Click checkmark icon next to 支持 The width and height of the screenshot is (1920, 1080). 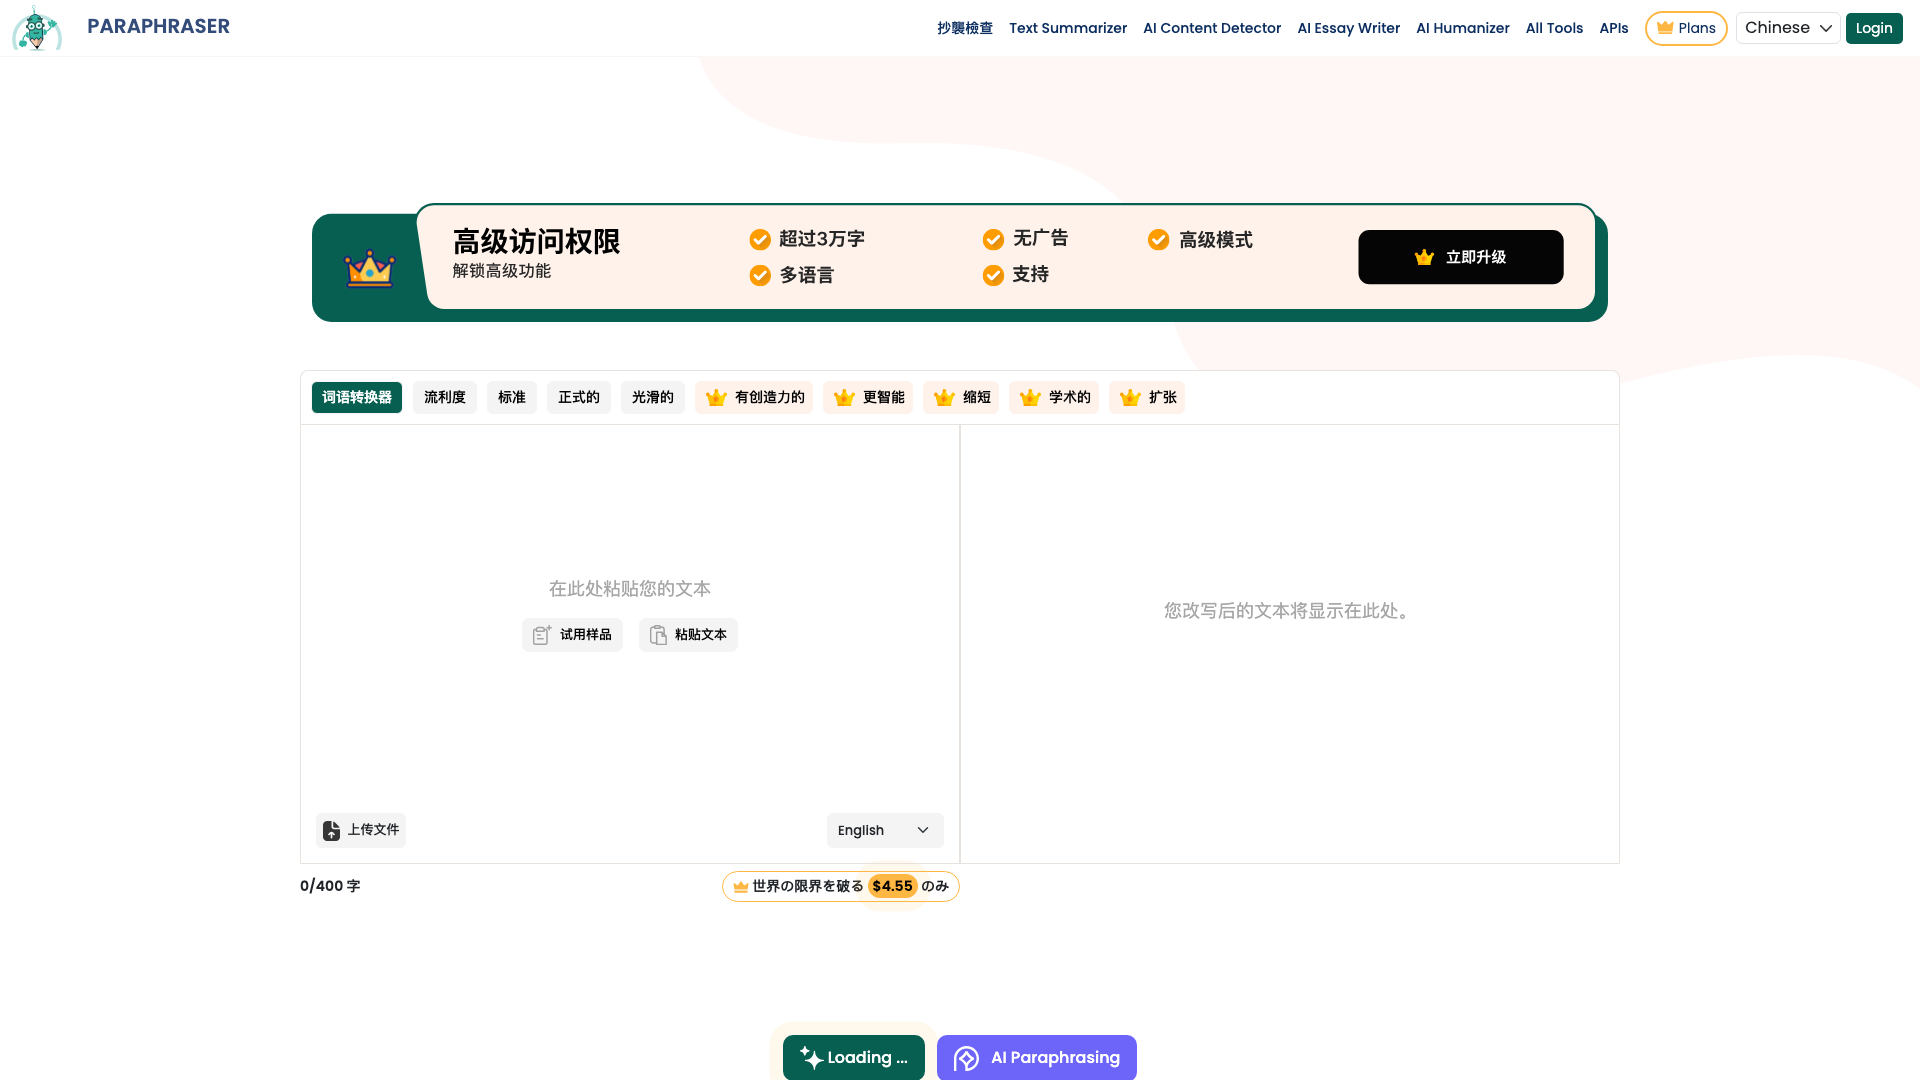(x=993, y=275)
